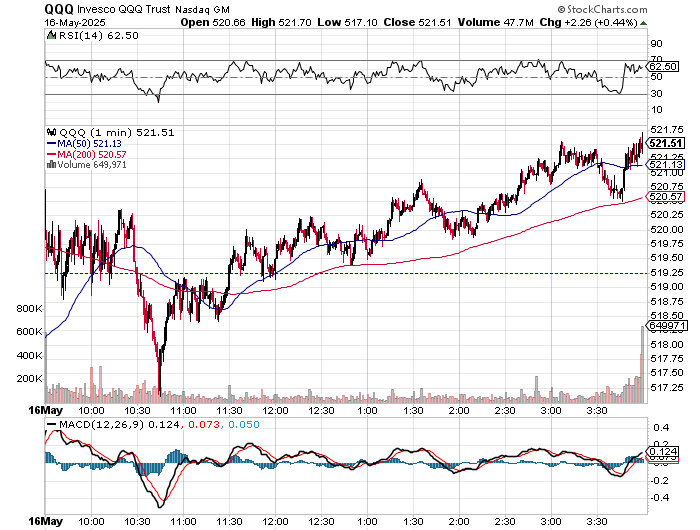Viewport: 700px width, 530px height.
Task: Click the 1:00 label under MACD panel
Action: tap(367, 522)
